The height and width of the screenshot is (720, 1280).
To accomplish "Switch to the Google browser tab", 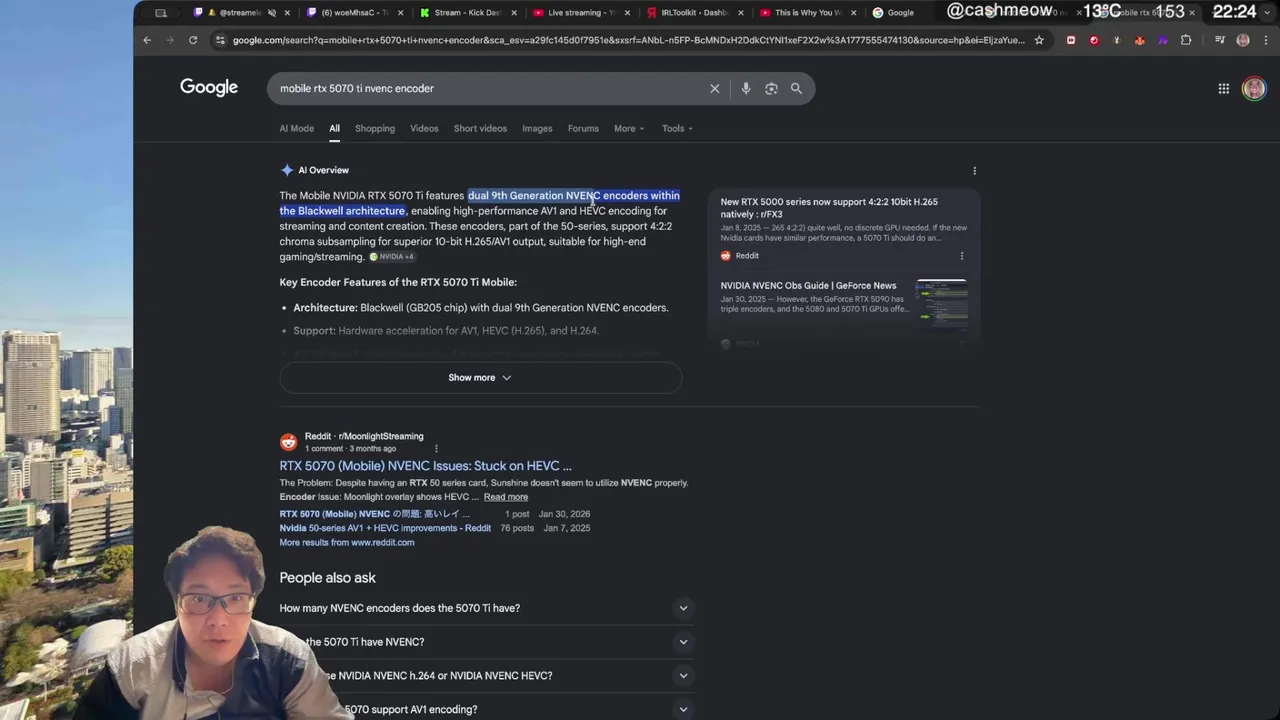I will coord(900,13).
